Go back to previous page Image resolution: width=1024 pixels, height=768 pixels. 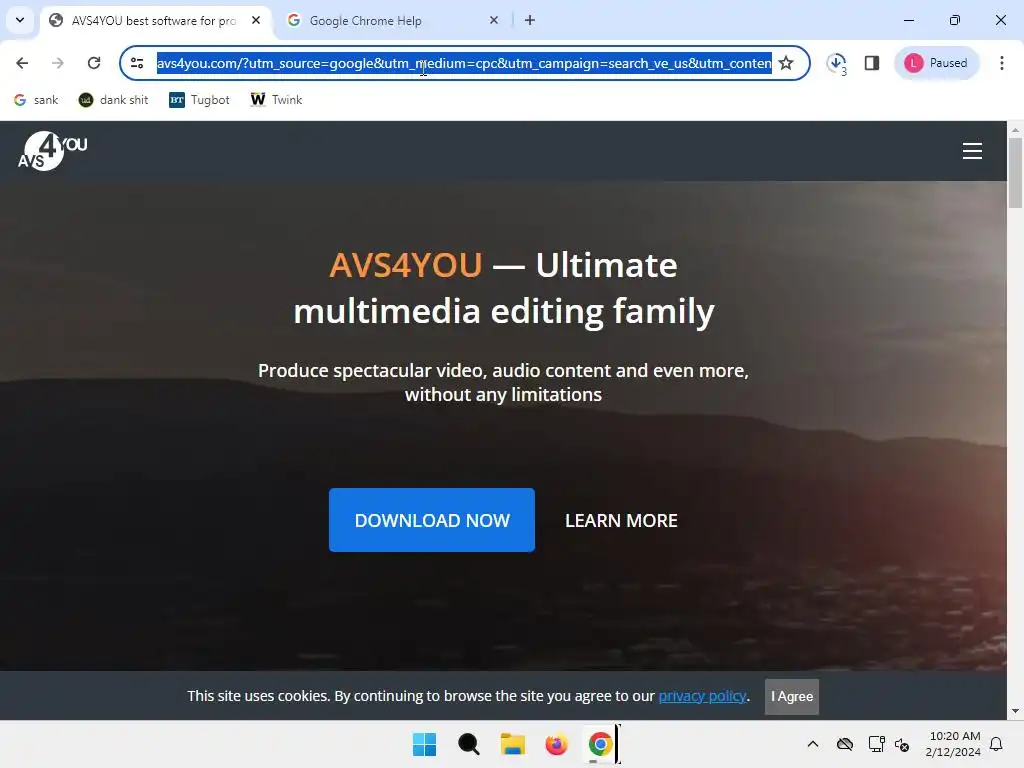22,63
